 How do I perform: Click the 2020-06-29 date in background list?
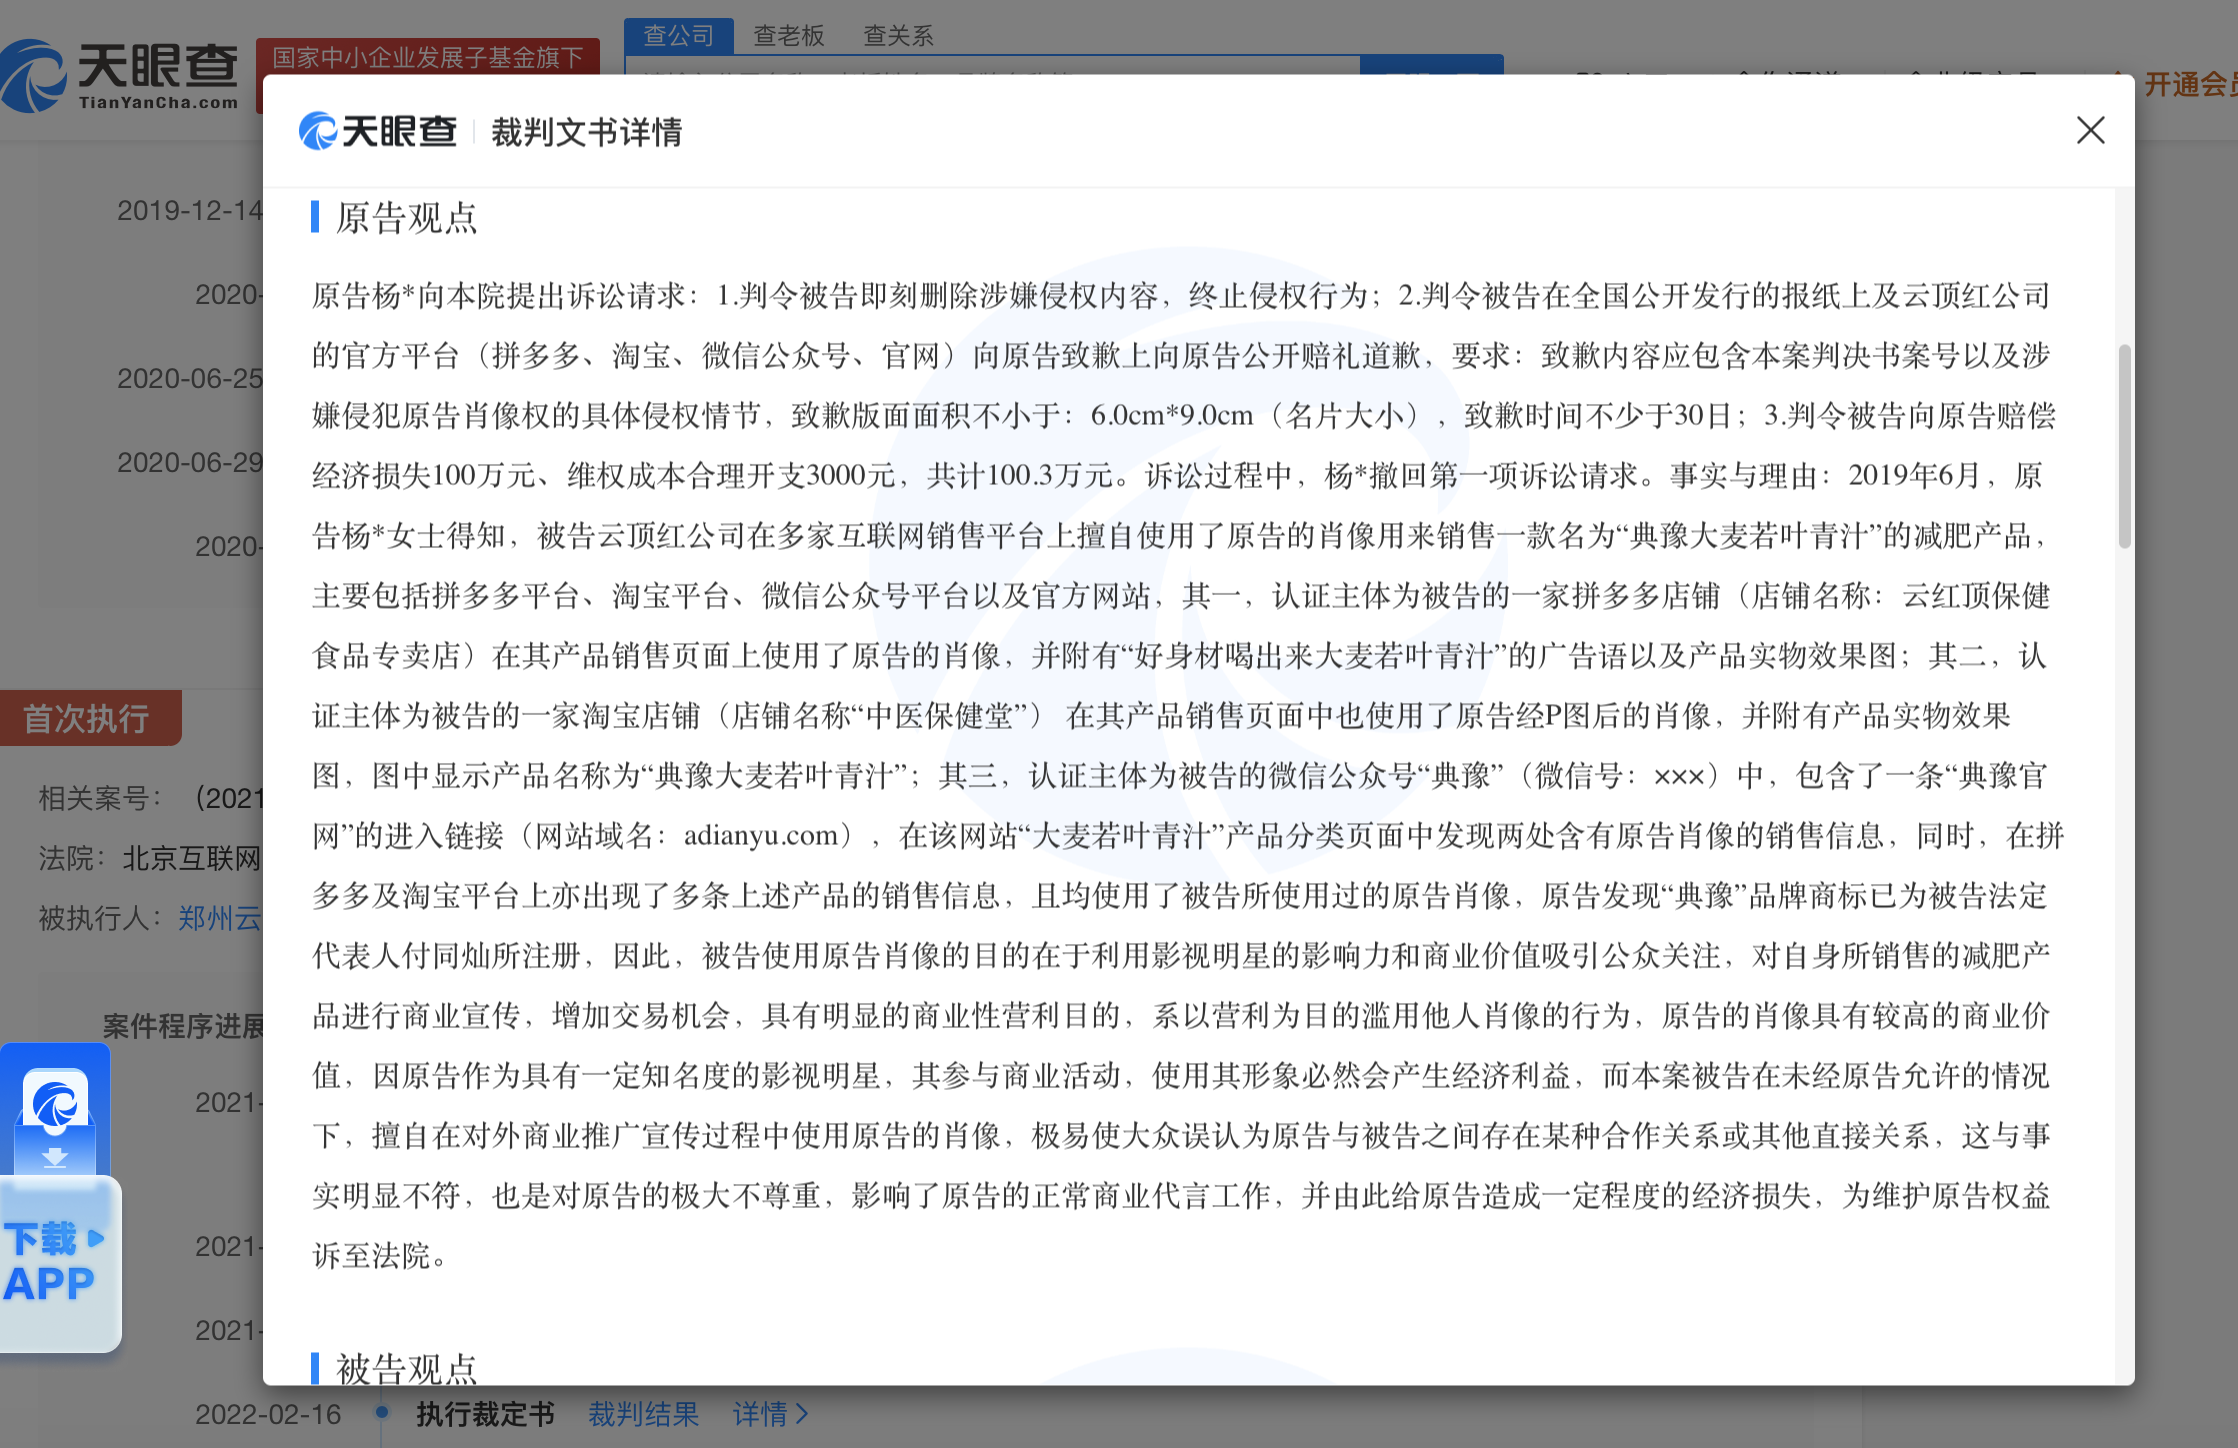point(190,462)
